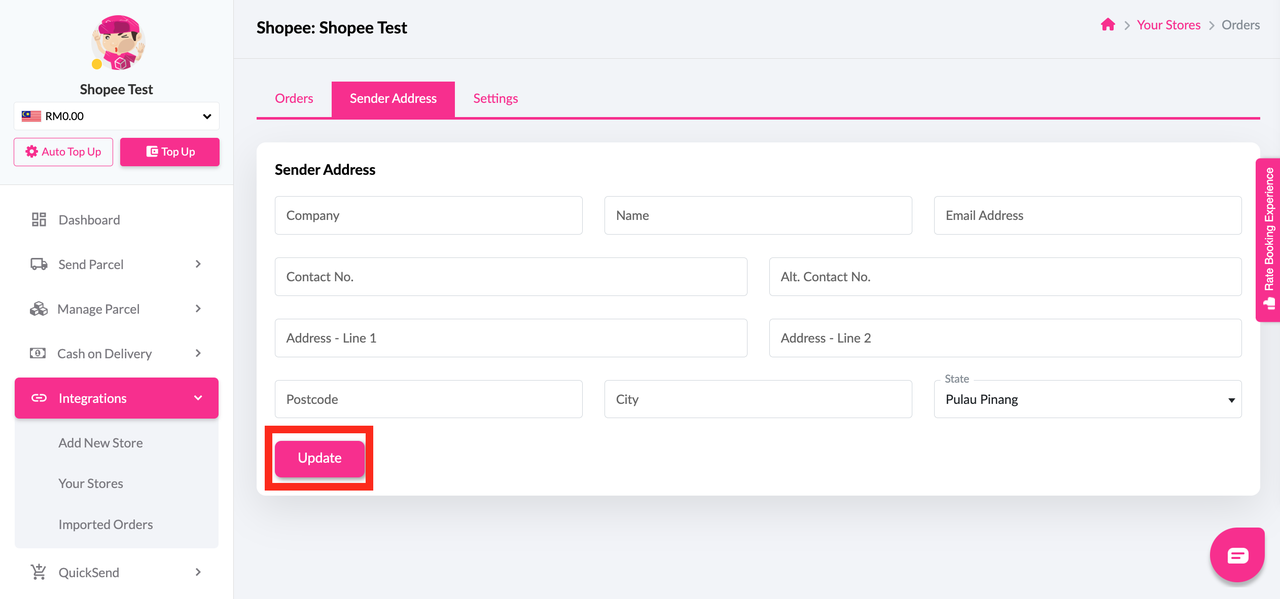This screenshot has height=599, width=1280.
Task: Focus the Name input field
Action: [x=758, y=215]
